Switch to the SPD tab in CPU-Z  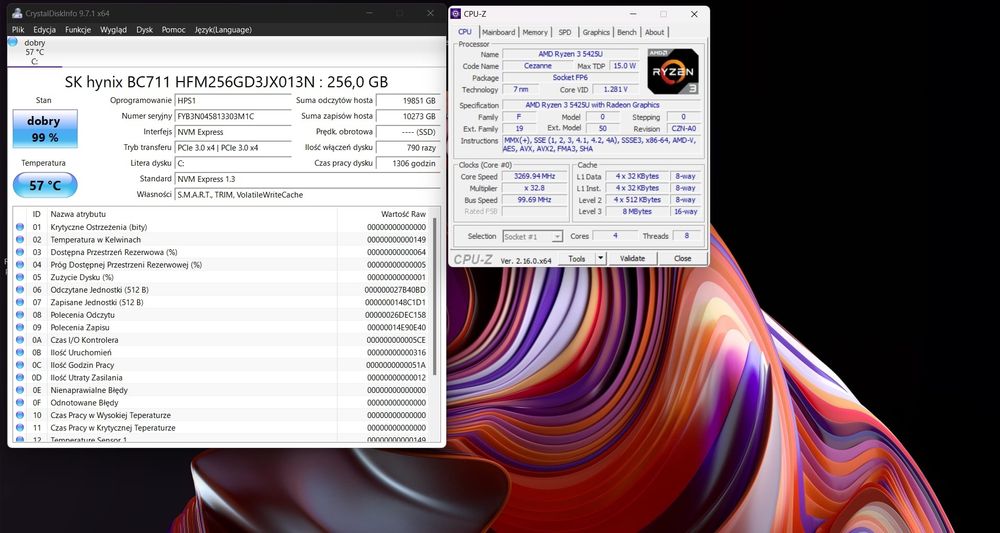click(565, 32)
